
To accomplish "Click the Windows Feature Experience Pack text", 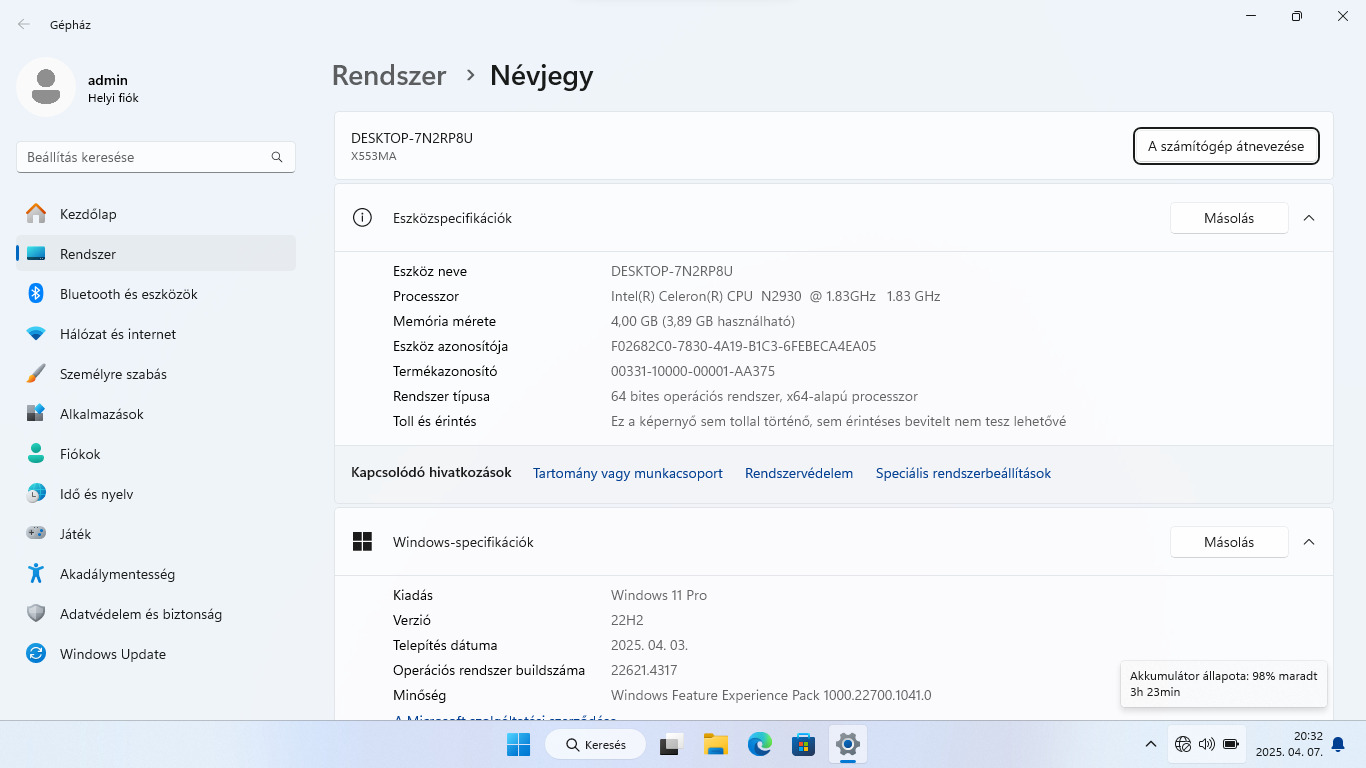I will pos(771,695).
